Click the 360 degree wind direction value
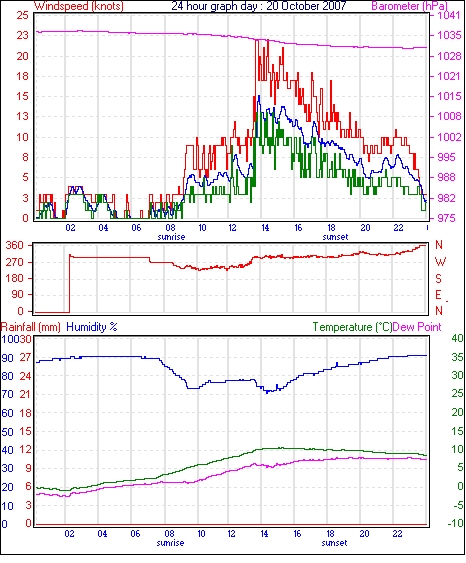The height and width of the screenshot is (563, 466). (x=15, y=246)
